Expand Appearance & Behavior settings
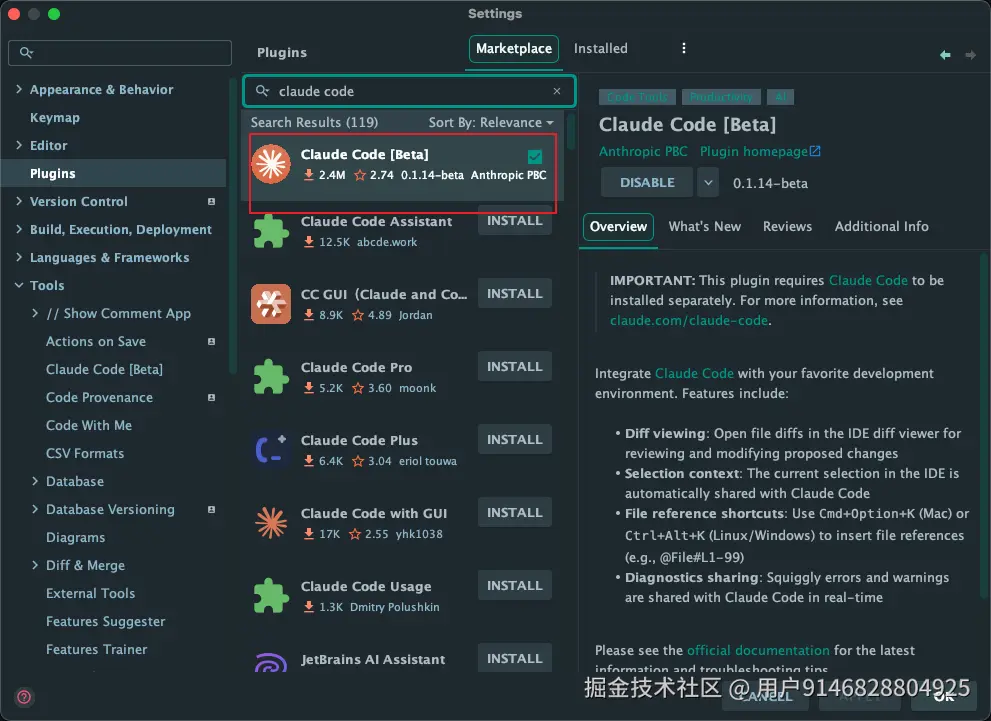991x721 pixels. 19,89
